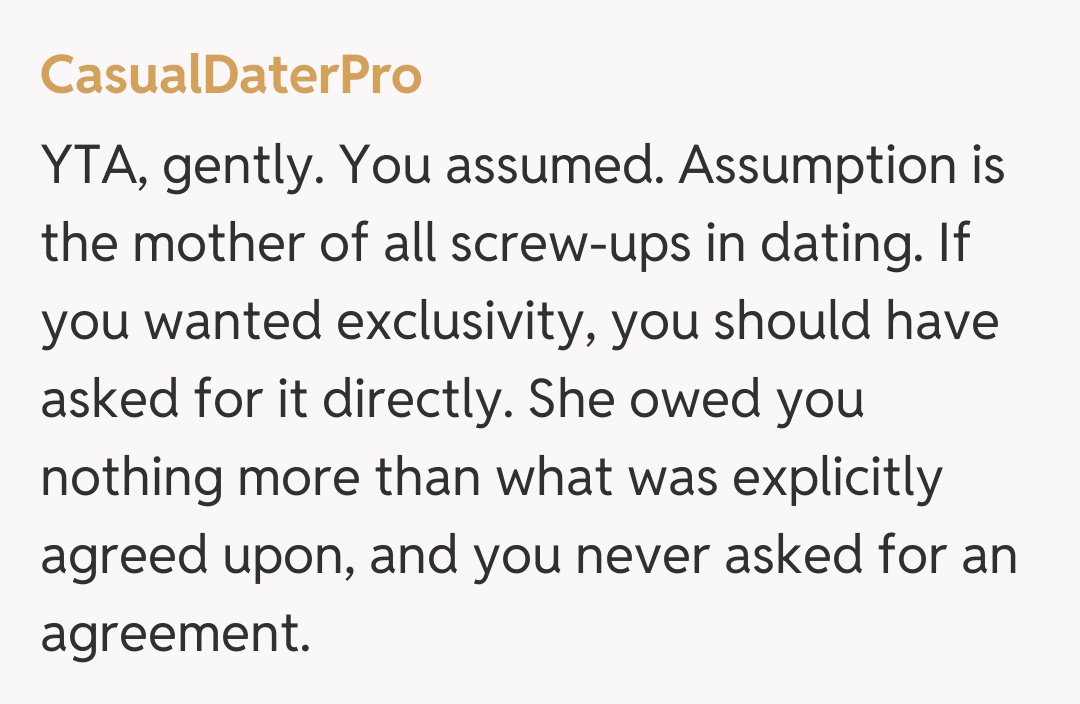This screenshot has height=704, width=1080.
Task: Click the word "explicitly" in the comment
Action: click(837, 480)
